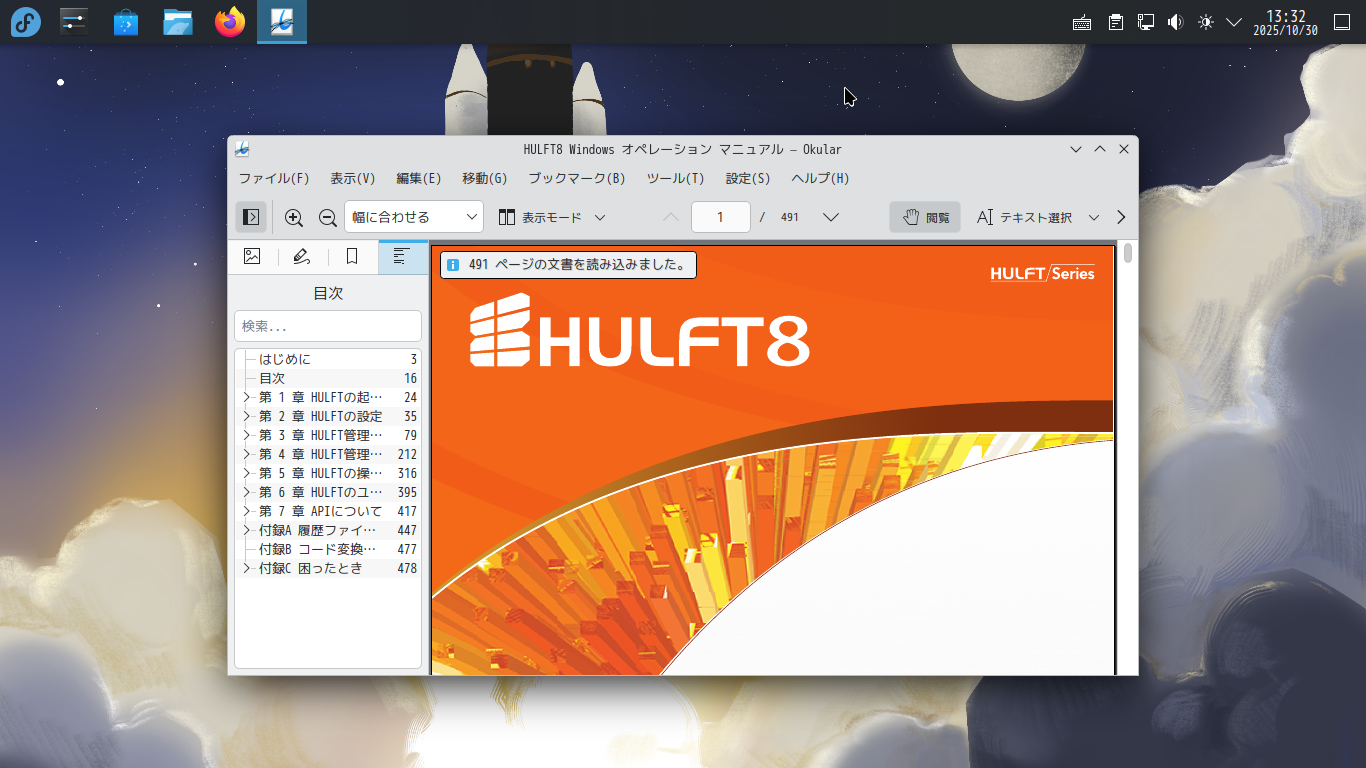Image resolution: width=1366 pixels, height=768 pixels.
Task: Open the 表示モード dropdown
Action: [x=552, y=217]
